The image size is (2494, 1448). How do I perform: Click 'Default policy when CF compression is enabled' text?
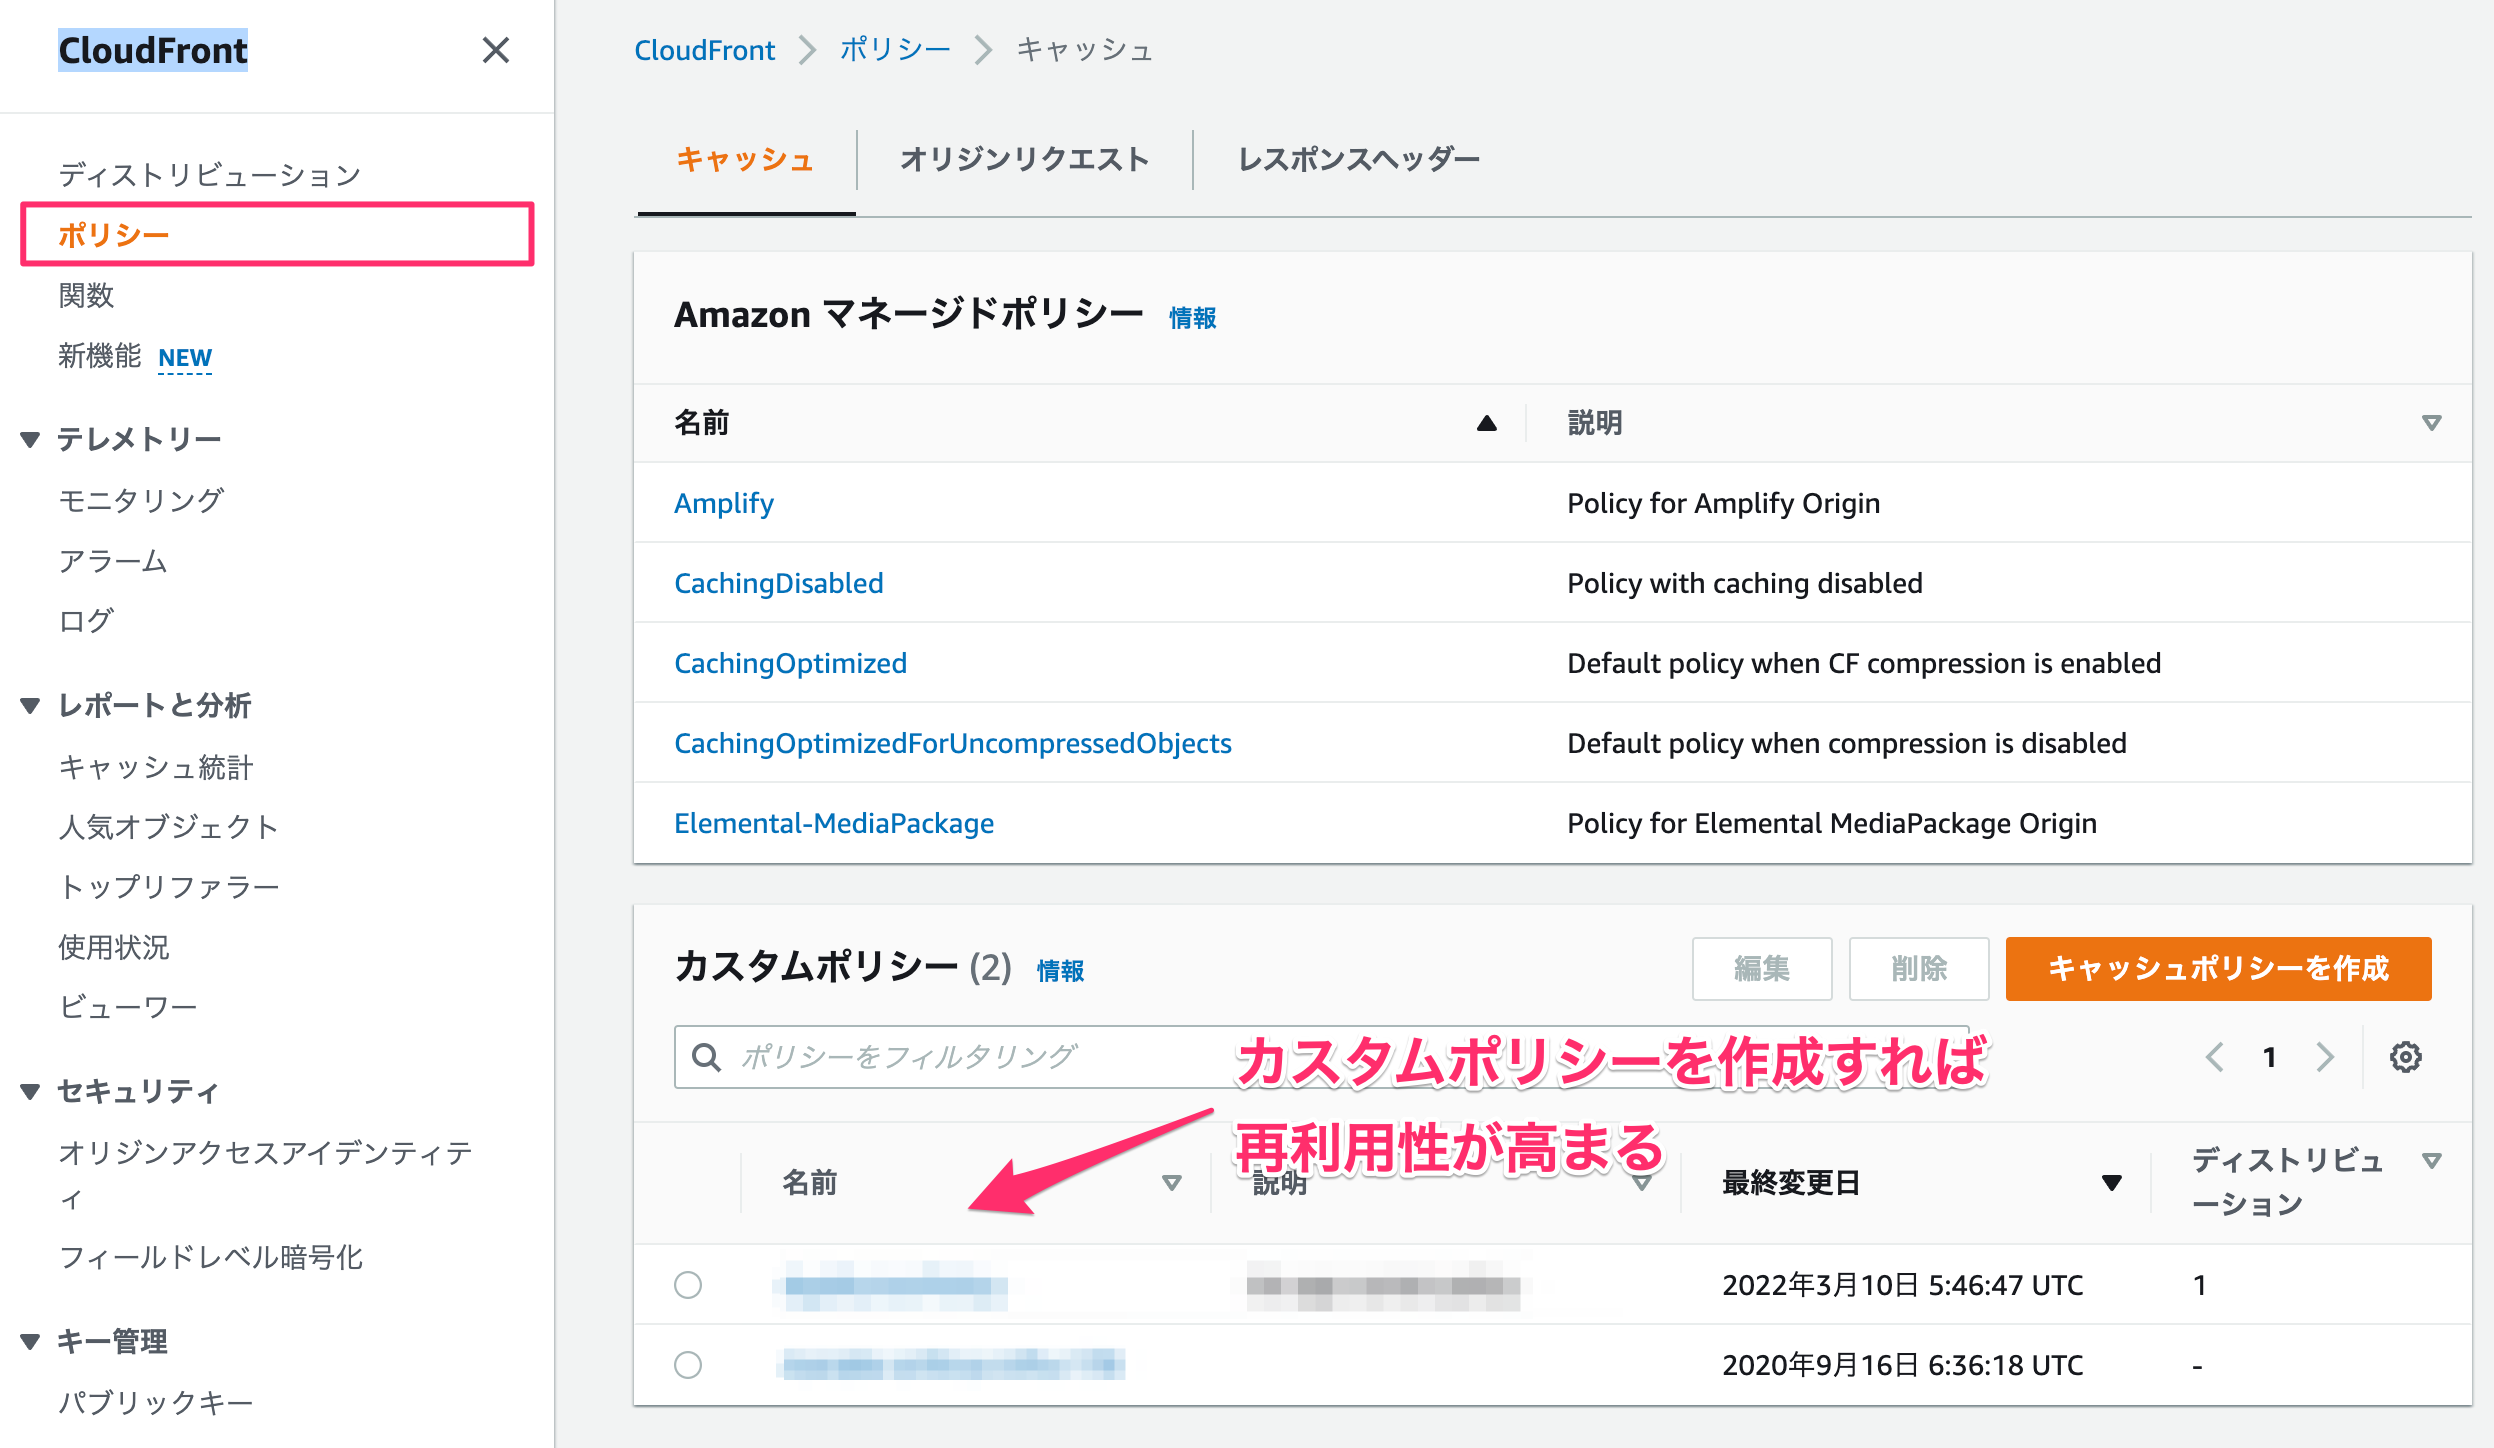pos(1864,663)
